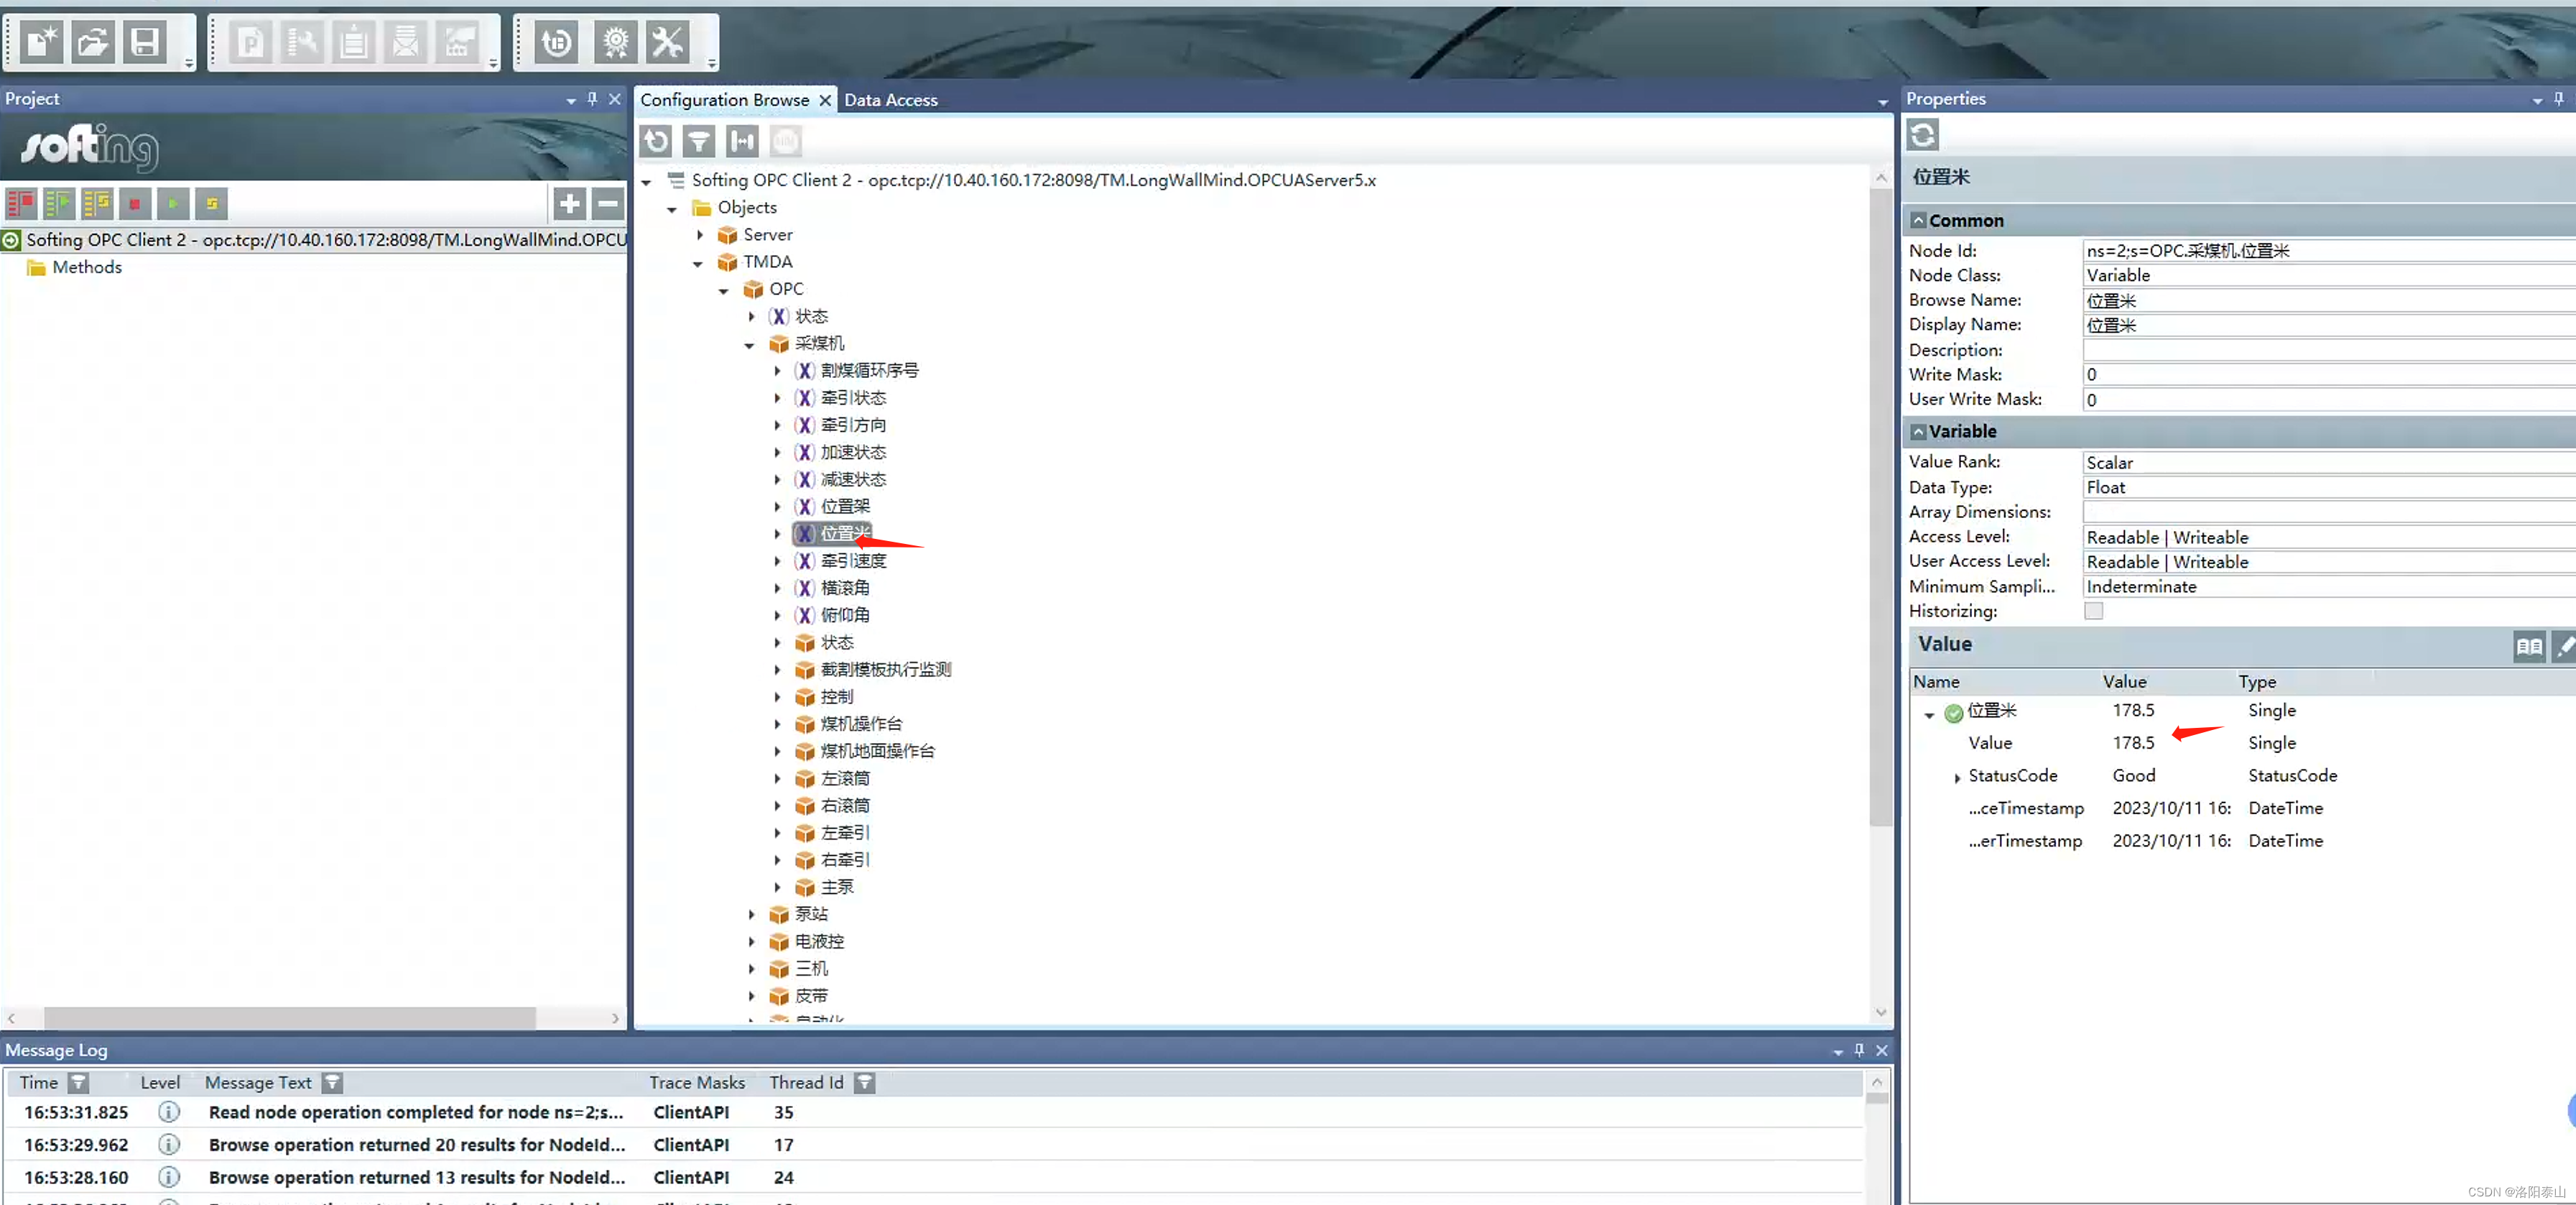Collapse the Objects folder node
2576x1205 pixels.
[x=672, y=209]
